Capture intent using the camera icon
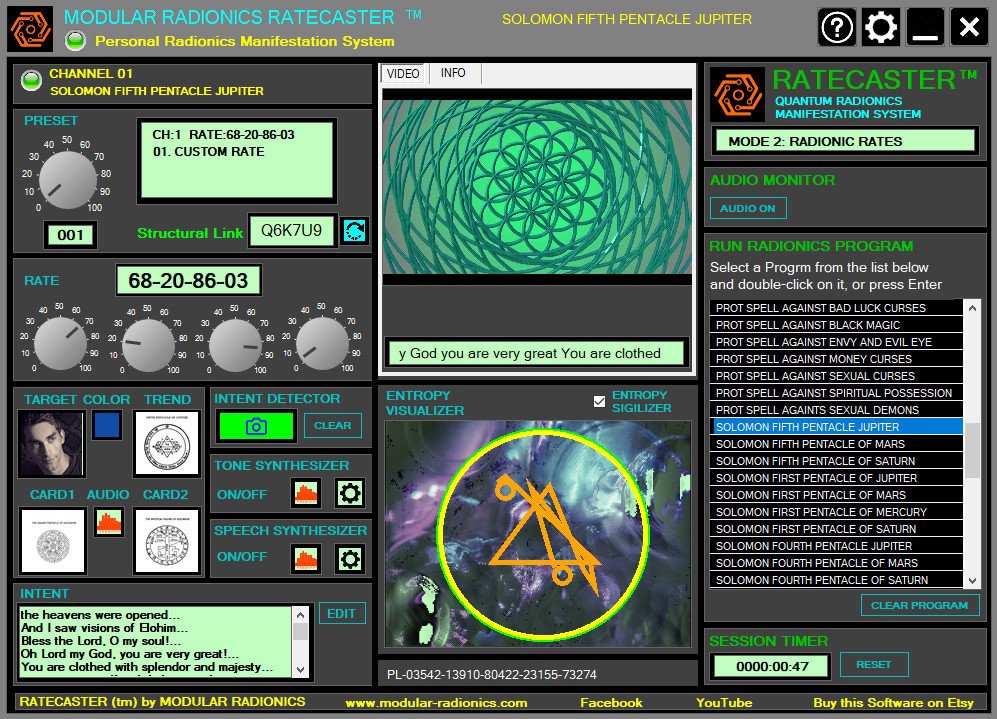This screenshot has height=719, width=997. coord(255,426)
